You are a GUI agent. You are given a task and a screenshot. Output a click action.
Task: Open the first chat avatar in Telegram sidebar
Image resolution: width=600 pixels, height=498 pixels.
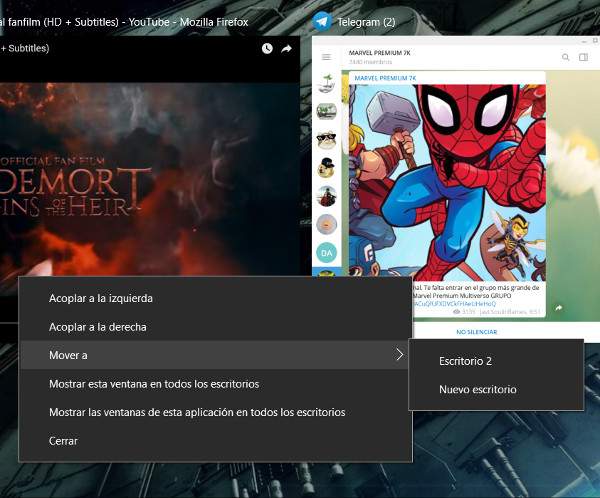(x=326, y=84)
